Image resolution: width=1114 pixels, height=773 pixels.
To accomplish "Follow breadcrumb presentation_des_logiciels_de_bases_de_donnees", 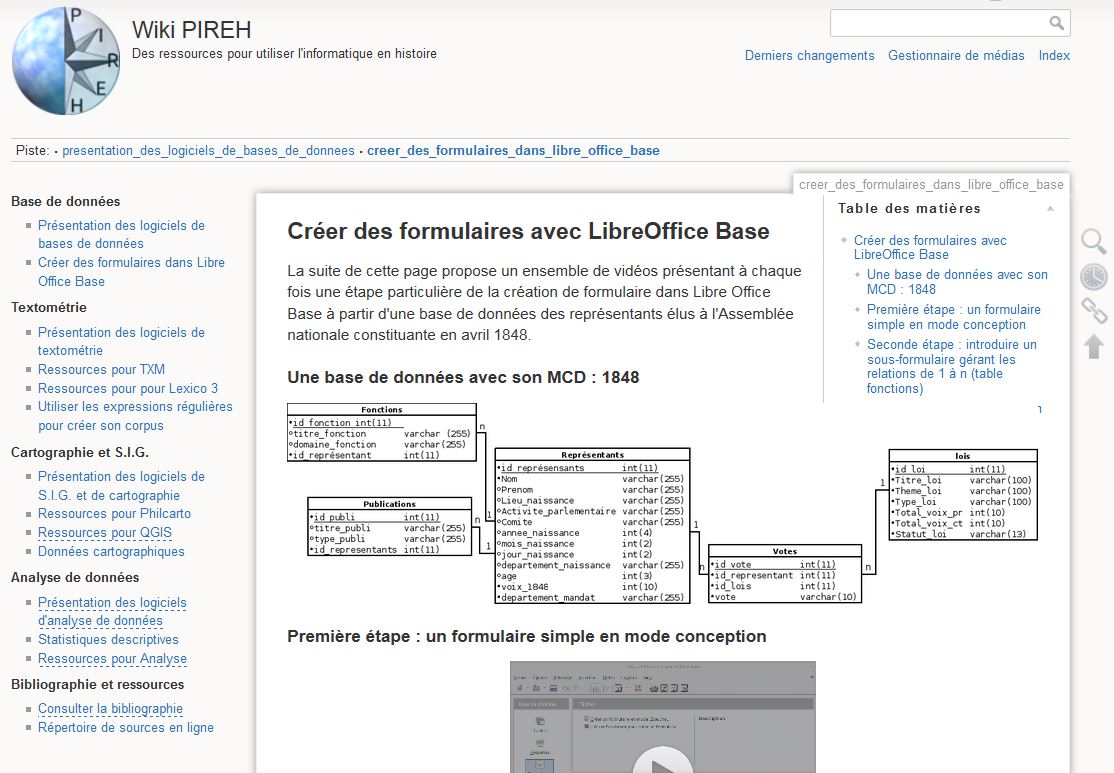I will click(208, 151).
